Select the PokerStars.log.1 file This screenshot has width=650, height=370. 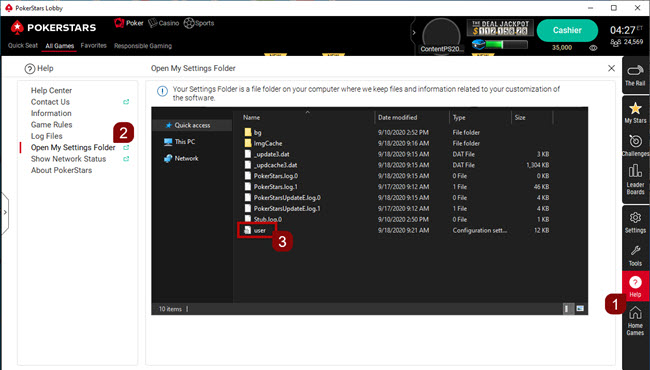[x=271, y=187]
